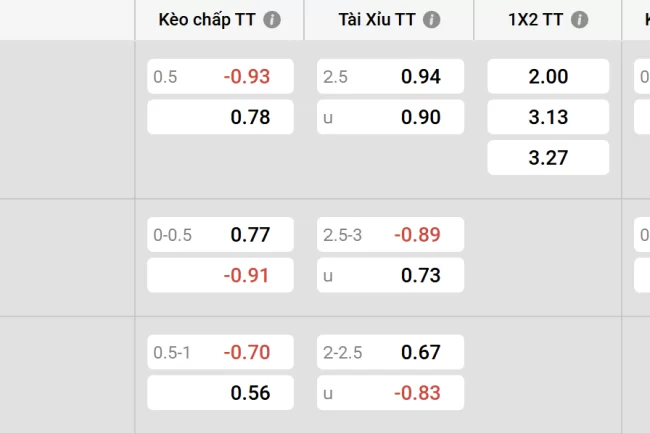
Task: Select under odds -0.83 in third match
Action: pos(391,392)
